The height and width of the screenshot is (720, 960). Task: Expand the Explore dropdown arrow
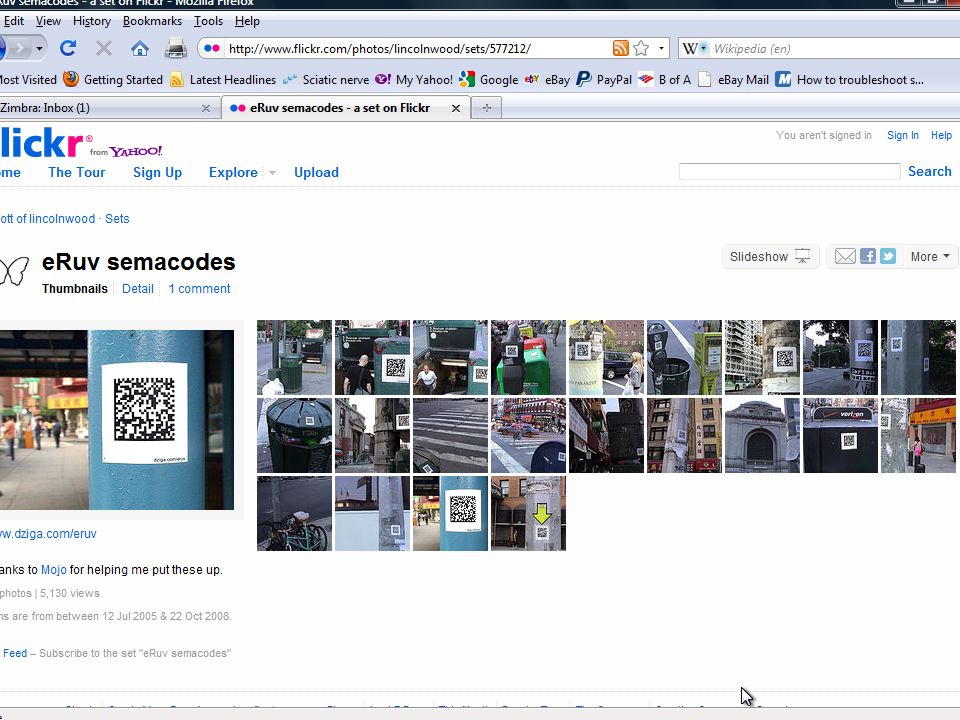pos(272,173)
